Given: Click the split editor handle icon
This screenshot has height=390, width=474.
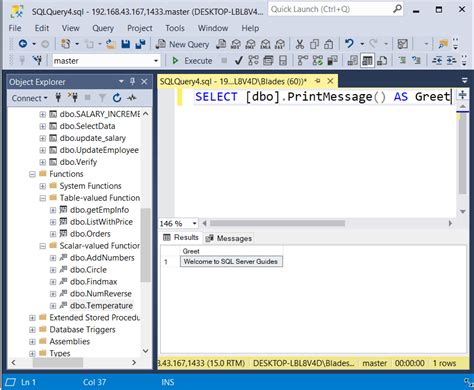Looking at the screenshot, I should pyautogui.click(x=462, y=95).
